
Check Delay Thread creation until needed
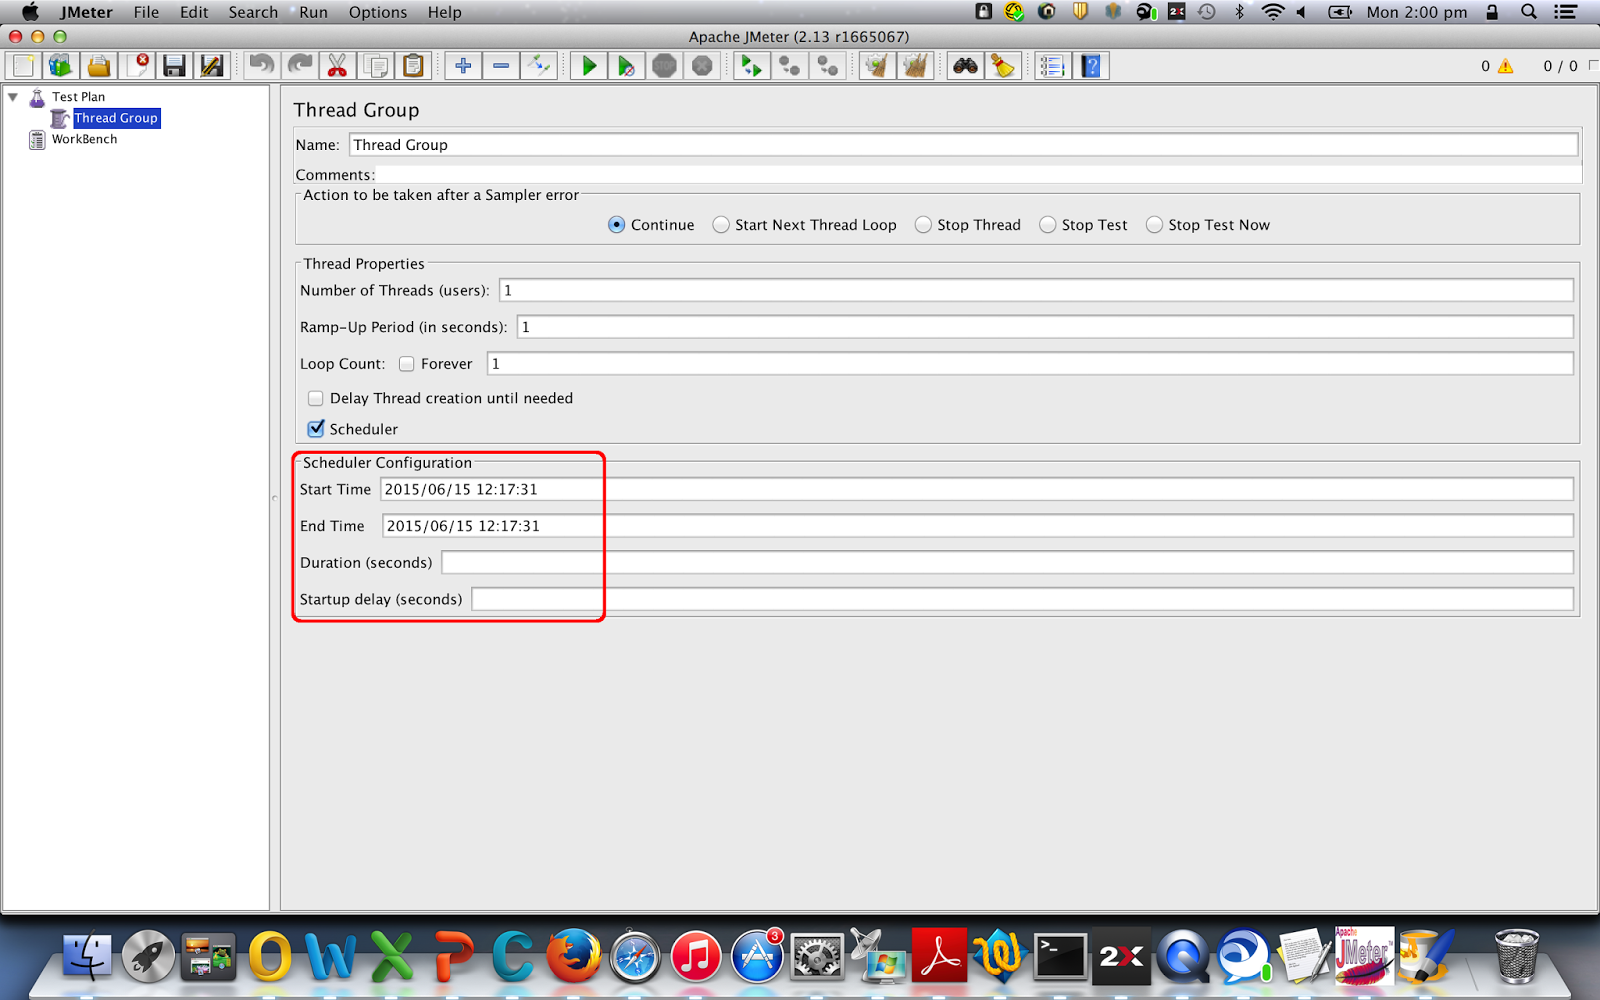pyautogui.click(x=315, y=398)
